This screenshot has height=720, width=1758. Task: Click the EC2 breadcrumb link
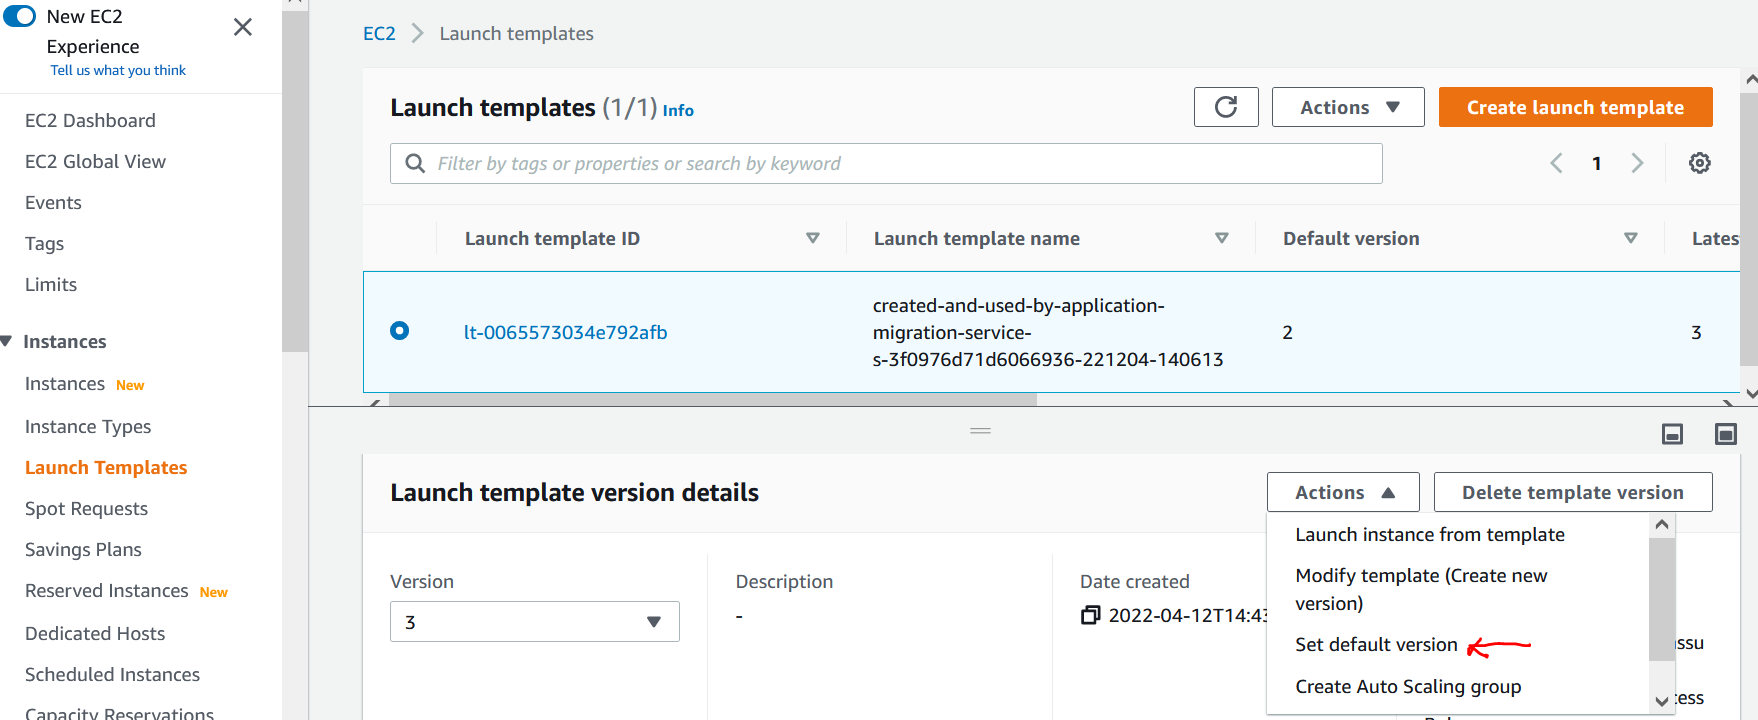click(379, 33)
